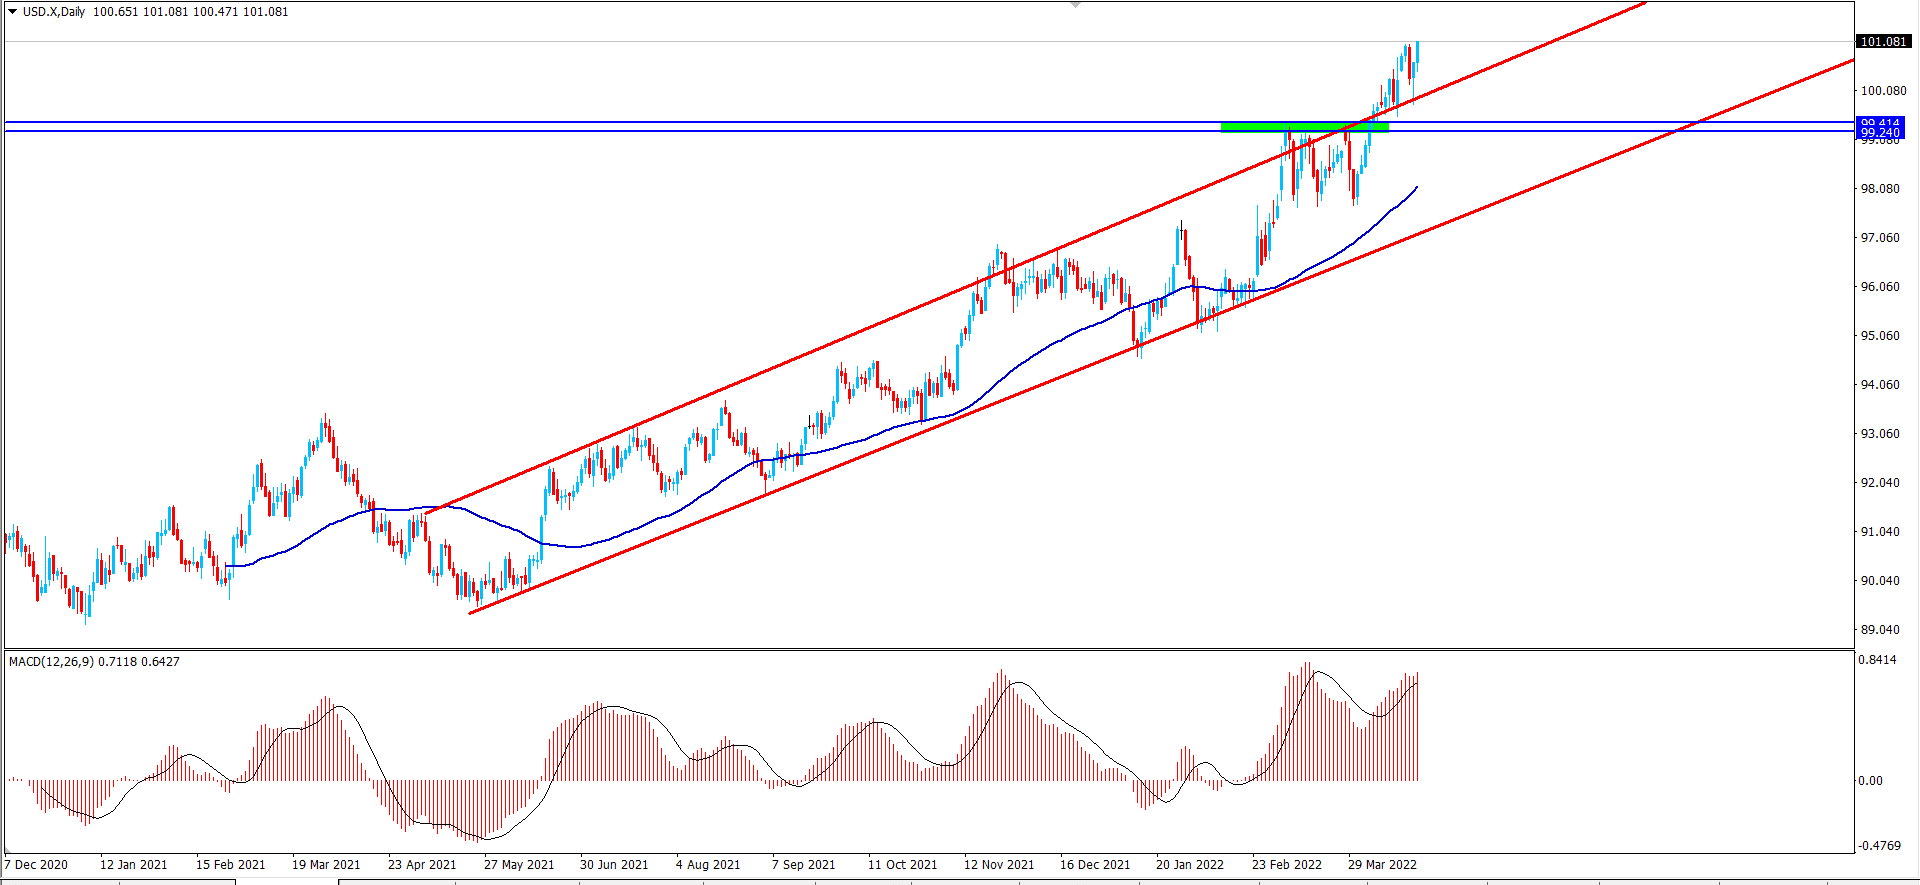This screenshot has width=1920, height=885.
Task: Click the 89.040 price axis label
Action: pyautogui.click(x=1879, y=630)
